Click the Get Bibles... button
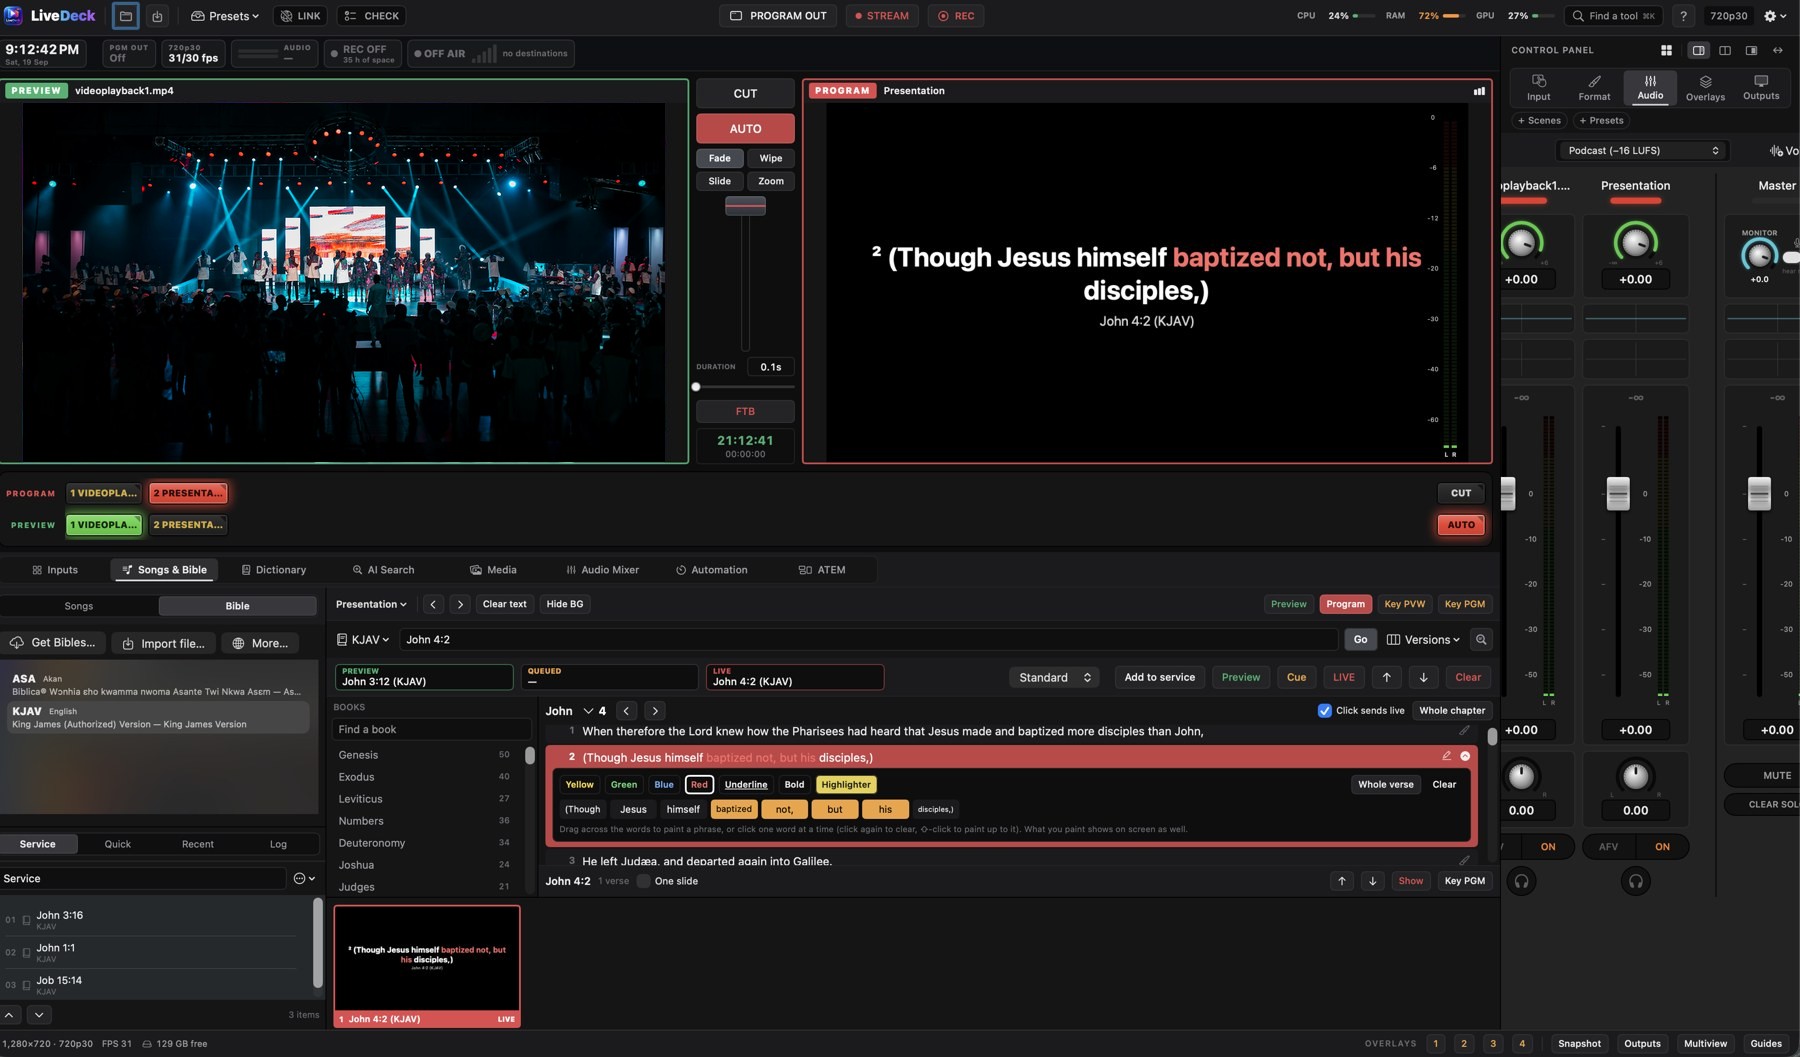Image resolution: width=1800 pixels, height=1057 pixels. pos(55,643)
